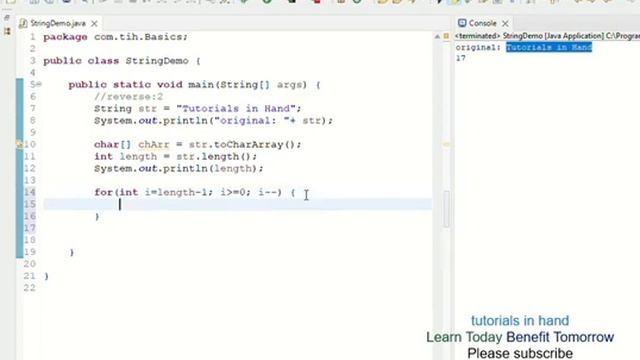640x360 pixels.
Task: Click the 'original:' label in console output
Action: pos(478,47)
